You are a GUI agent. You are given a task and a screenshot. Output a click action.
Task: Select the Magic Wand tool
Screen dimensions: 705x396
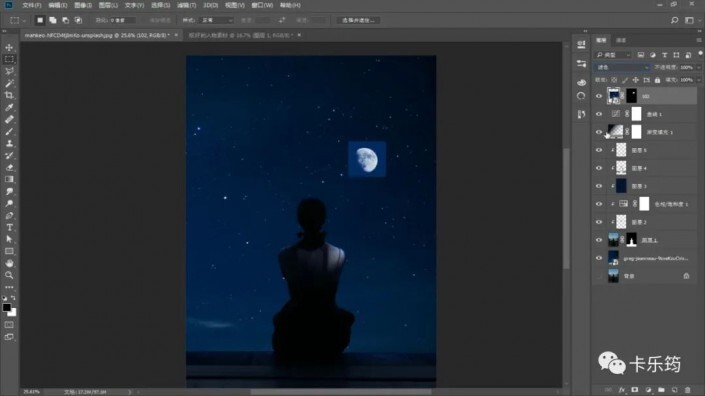[x=9, y=83]
